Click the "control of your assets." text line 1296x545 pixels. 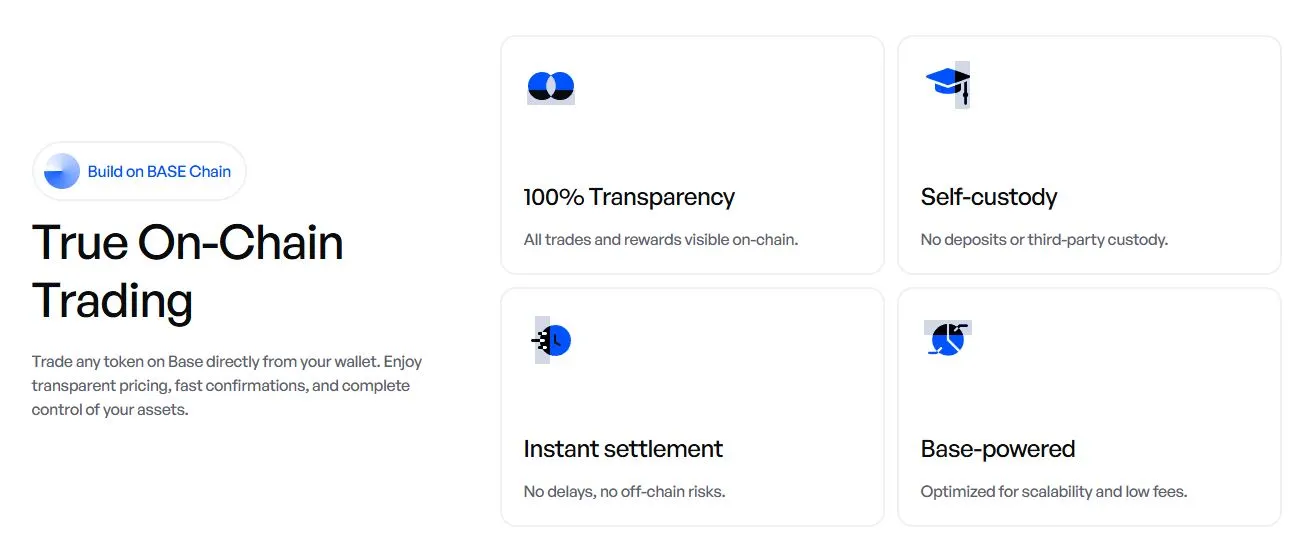[110, 409]
